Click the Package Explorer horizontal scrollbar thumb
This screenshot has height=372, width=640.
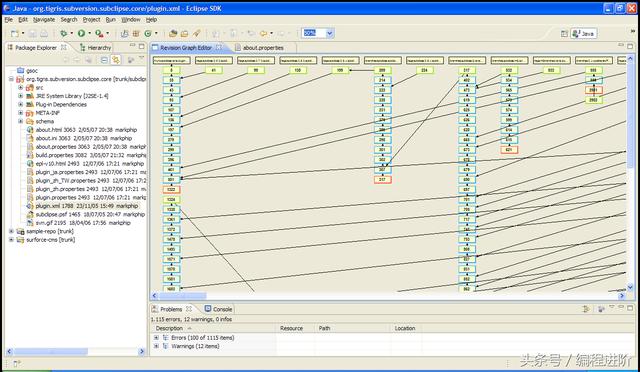(51, 352)
